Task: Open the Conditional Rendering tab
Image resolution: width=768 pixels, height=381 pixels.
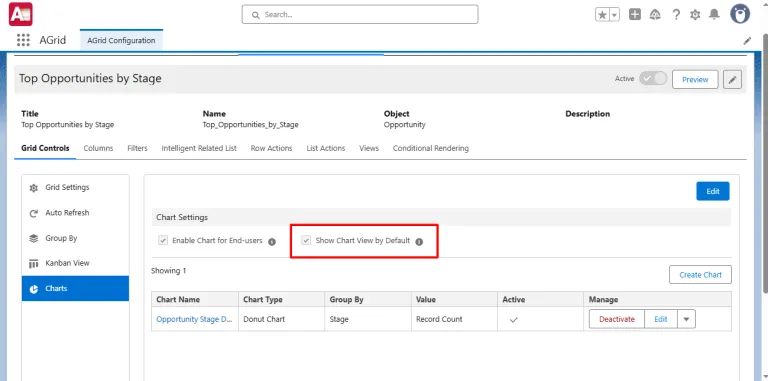Action: [x=431, y=148]
